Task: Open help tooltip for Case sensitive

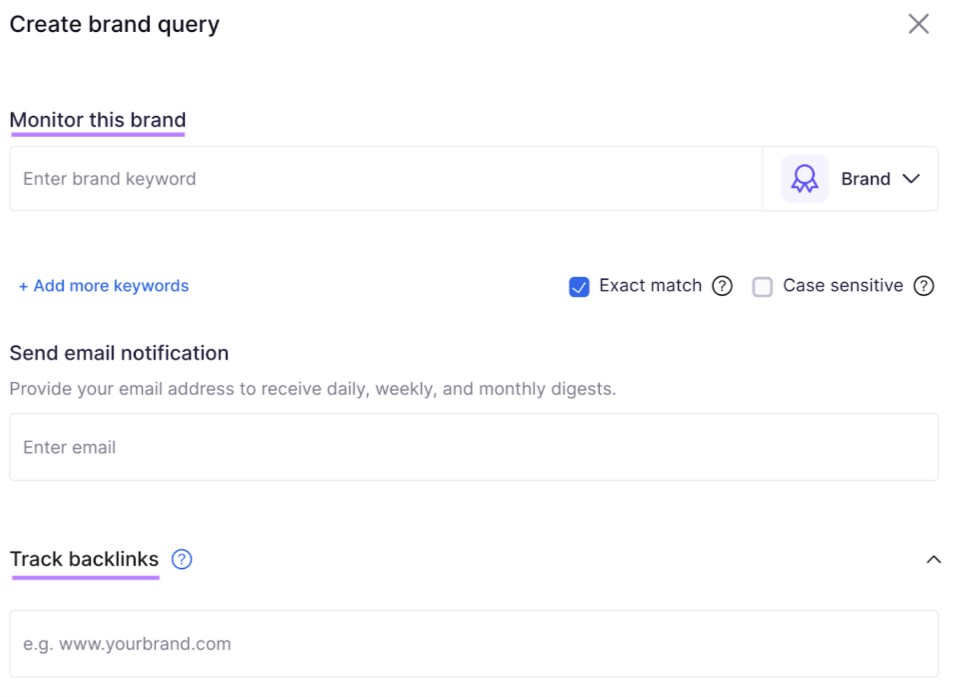Action: (923, 286)
